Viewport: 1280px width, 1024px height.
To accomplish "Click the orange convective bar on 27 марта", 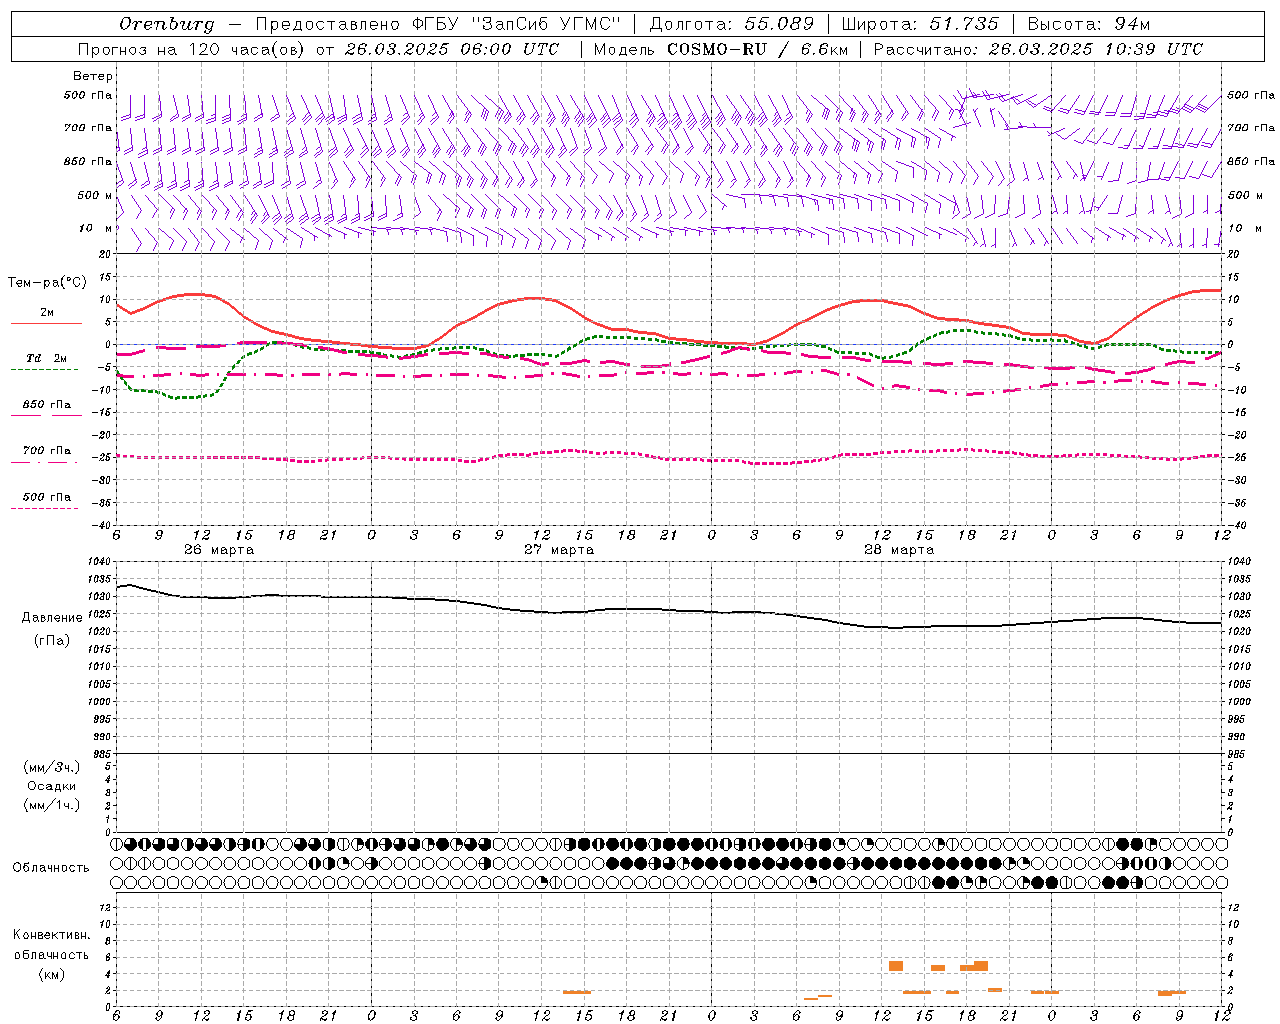I will [x=577, y=992].
